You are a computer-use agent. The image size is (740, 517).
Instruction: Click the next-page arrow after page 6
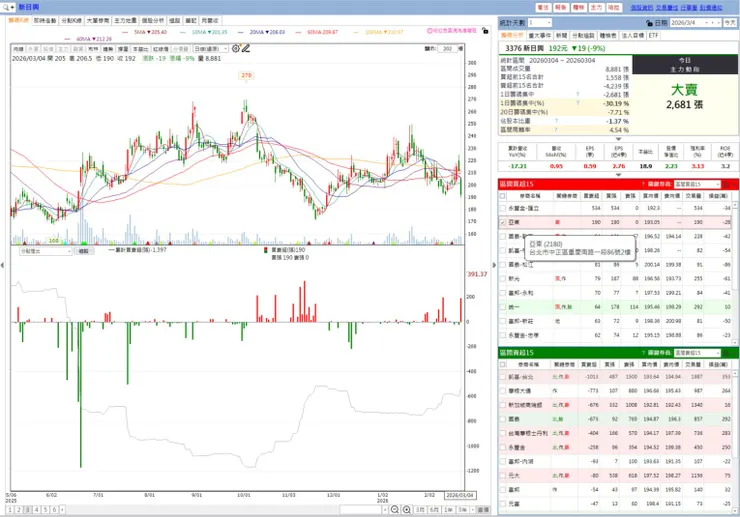tap(62, 509)
